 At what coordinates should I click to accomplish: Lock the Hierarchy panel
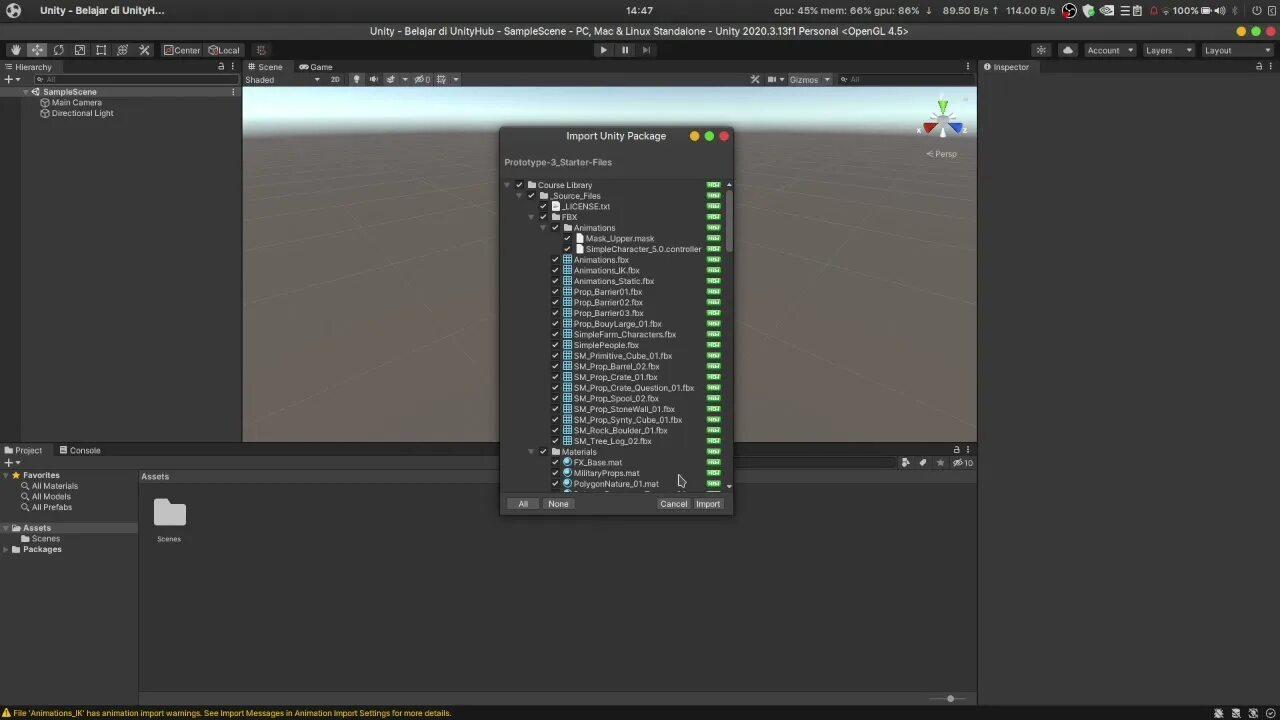point(221,67)
